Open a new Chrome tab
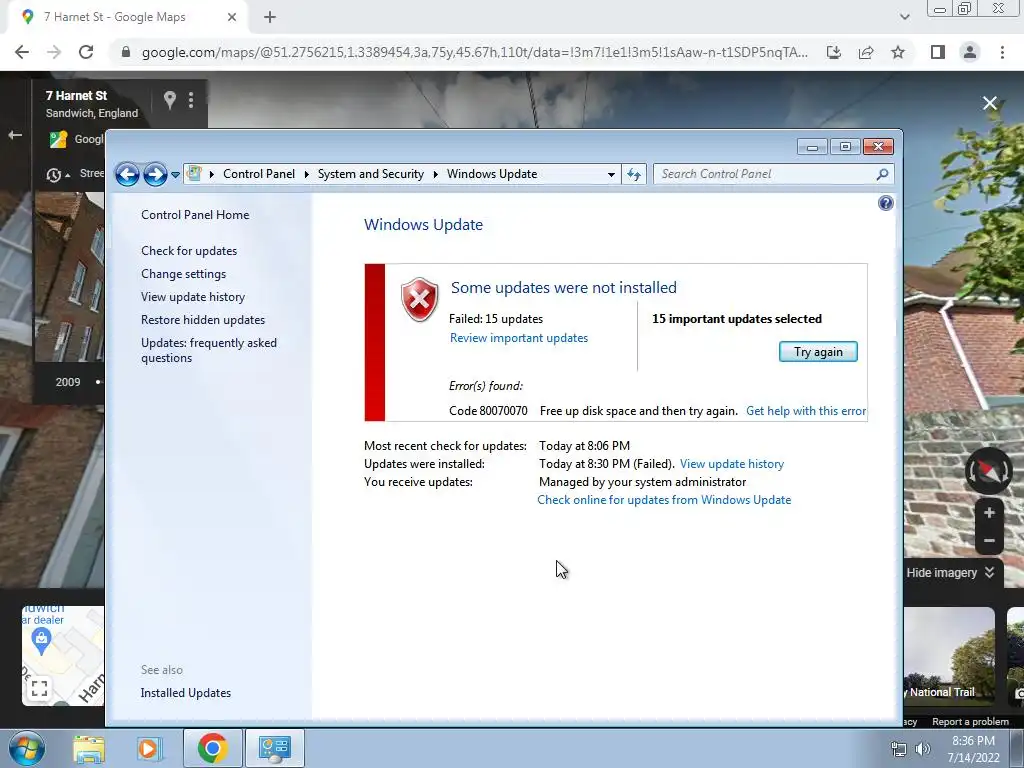1024x768 pixels. [x=270, y=17]
